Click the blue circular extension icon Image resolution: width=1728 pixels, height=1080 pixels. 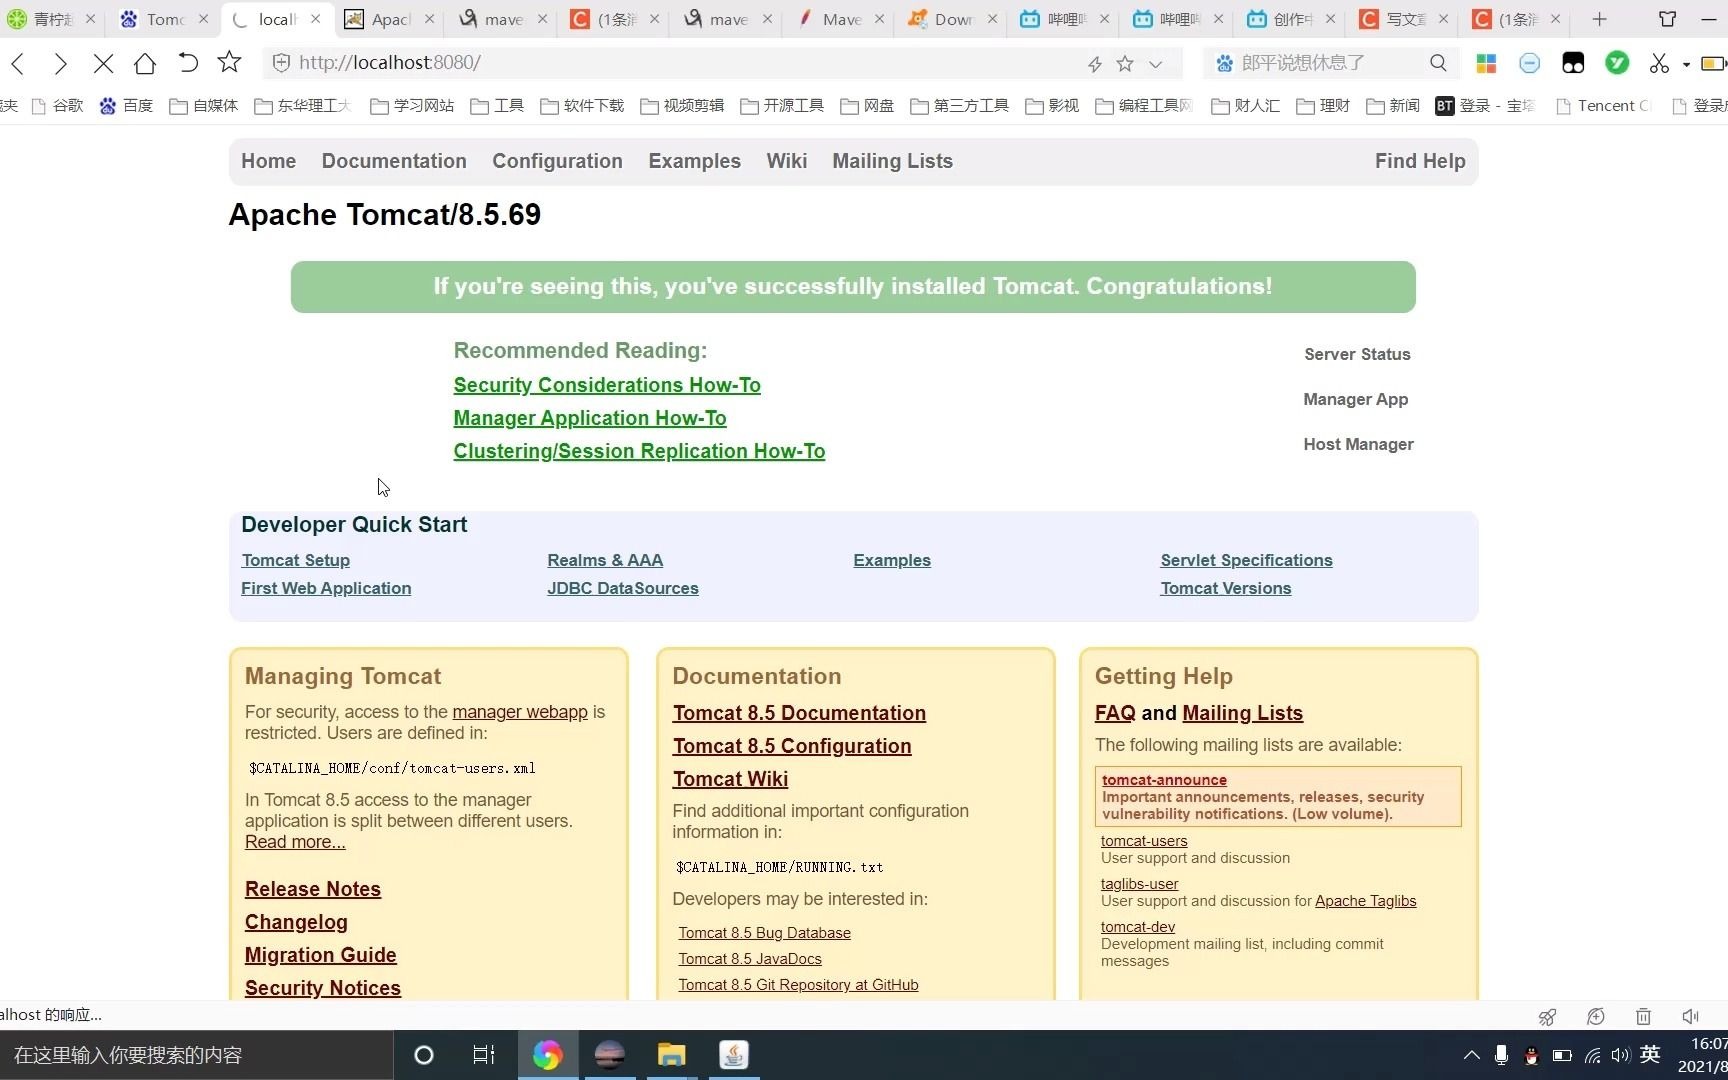(1529, 64)
